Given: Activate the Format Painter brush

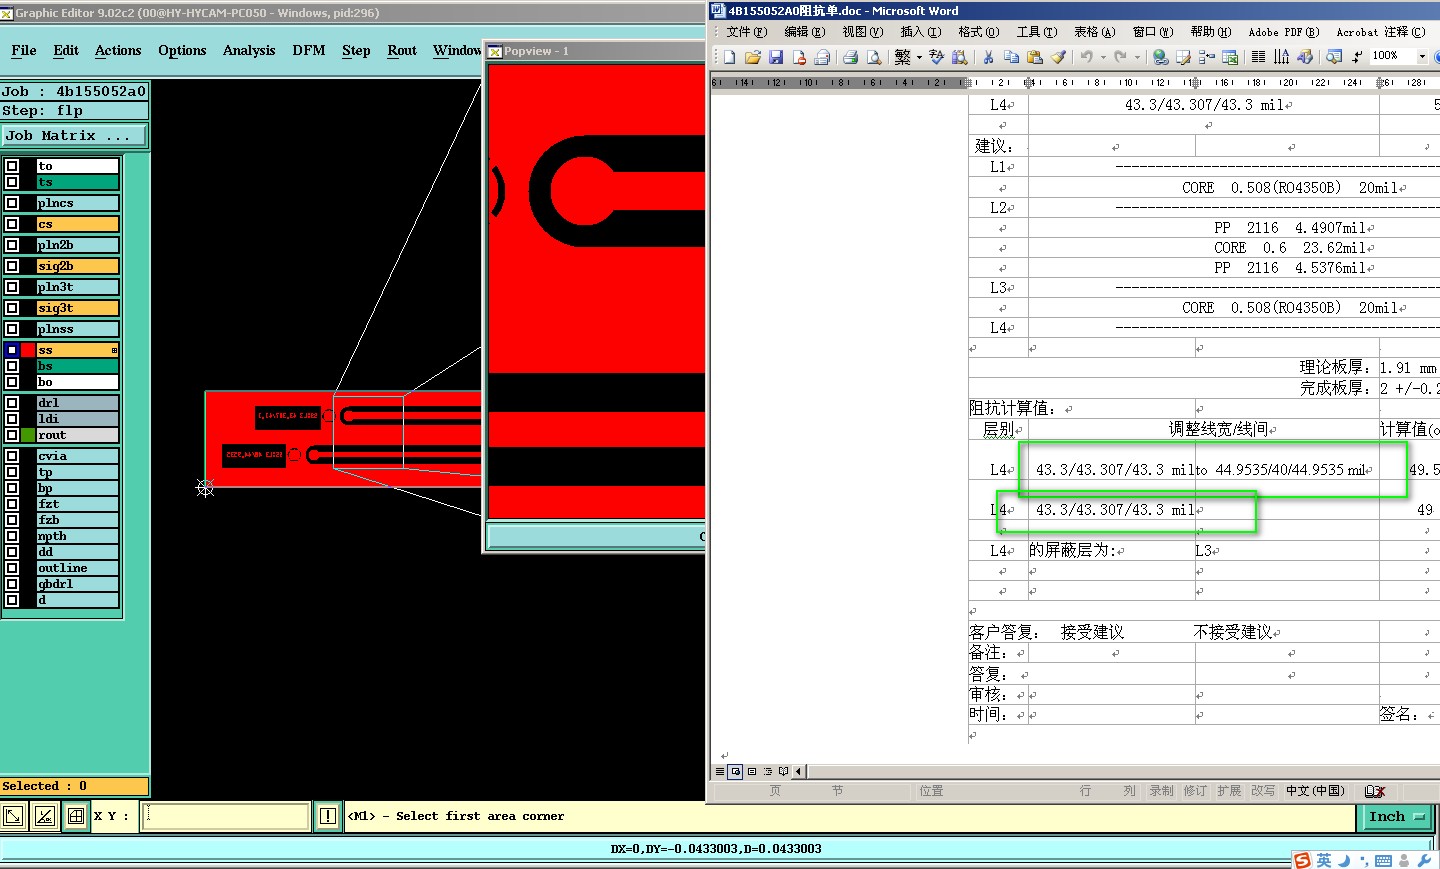Looking at the screenshot, I should (x=1058, y=57).
